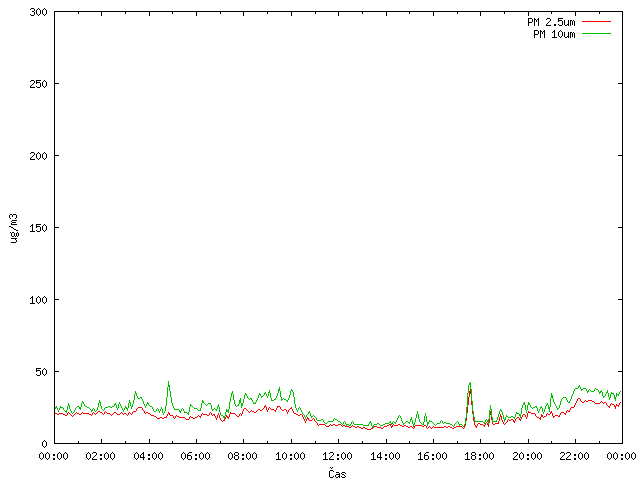Screen dimensions: 640x480
Task: Click the red PM 2.5um legend line
Action: 596,21
